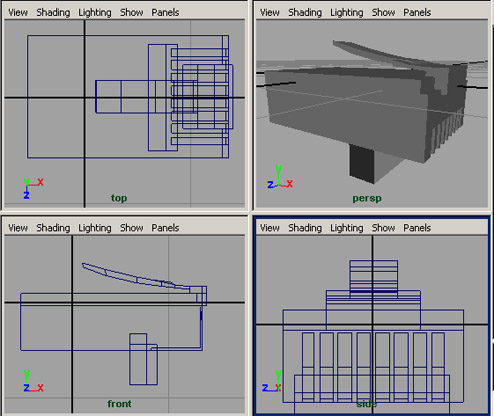Open View menu in persp viewport
This screenshot has height=416, width=494.
[x=270, y=13]
